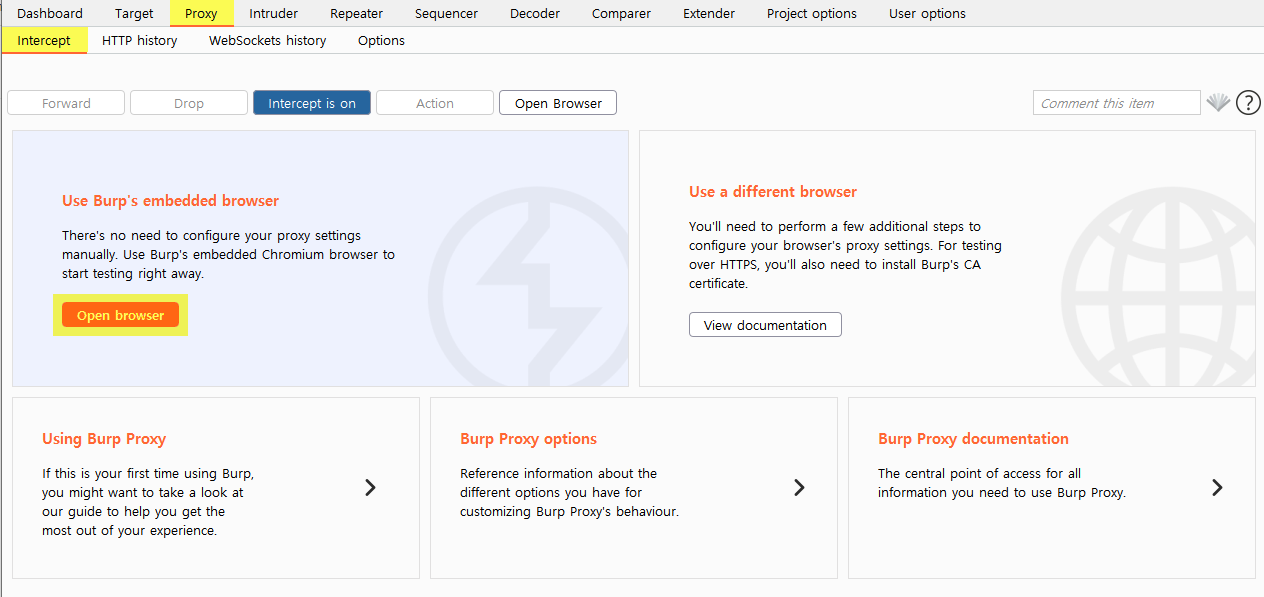Click the Drop button

click(189, 103)
